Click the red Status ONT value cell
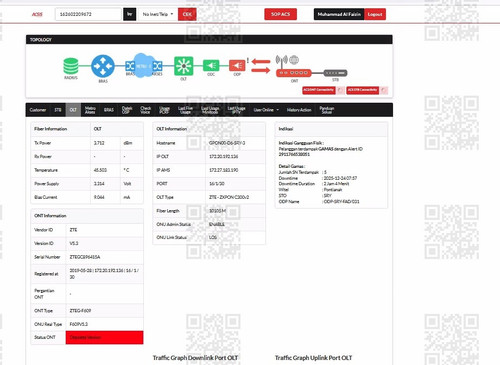Viewport: 500px width, 365px height. (x=104, y=337)
